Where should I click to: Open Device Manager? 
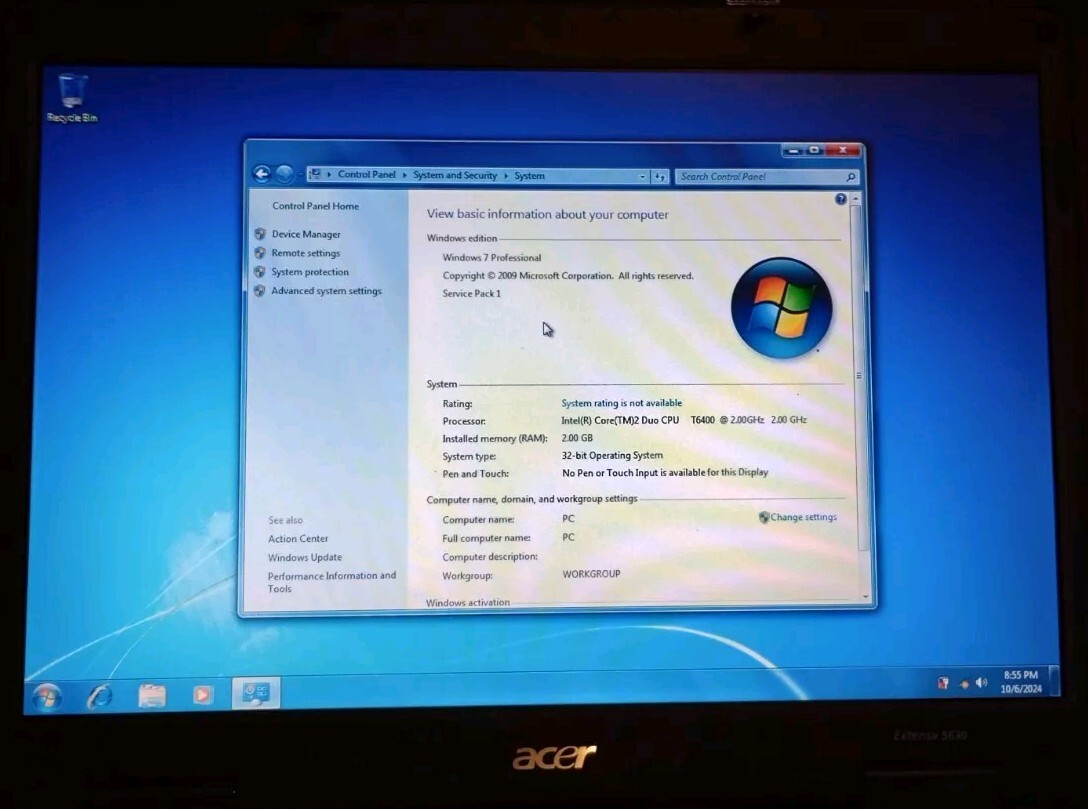(306, 235)
